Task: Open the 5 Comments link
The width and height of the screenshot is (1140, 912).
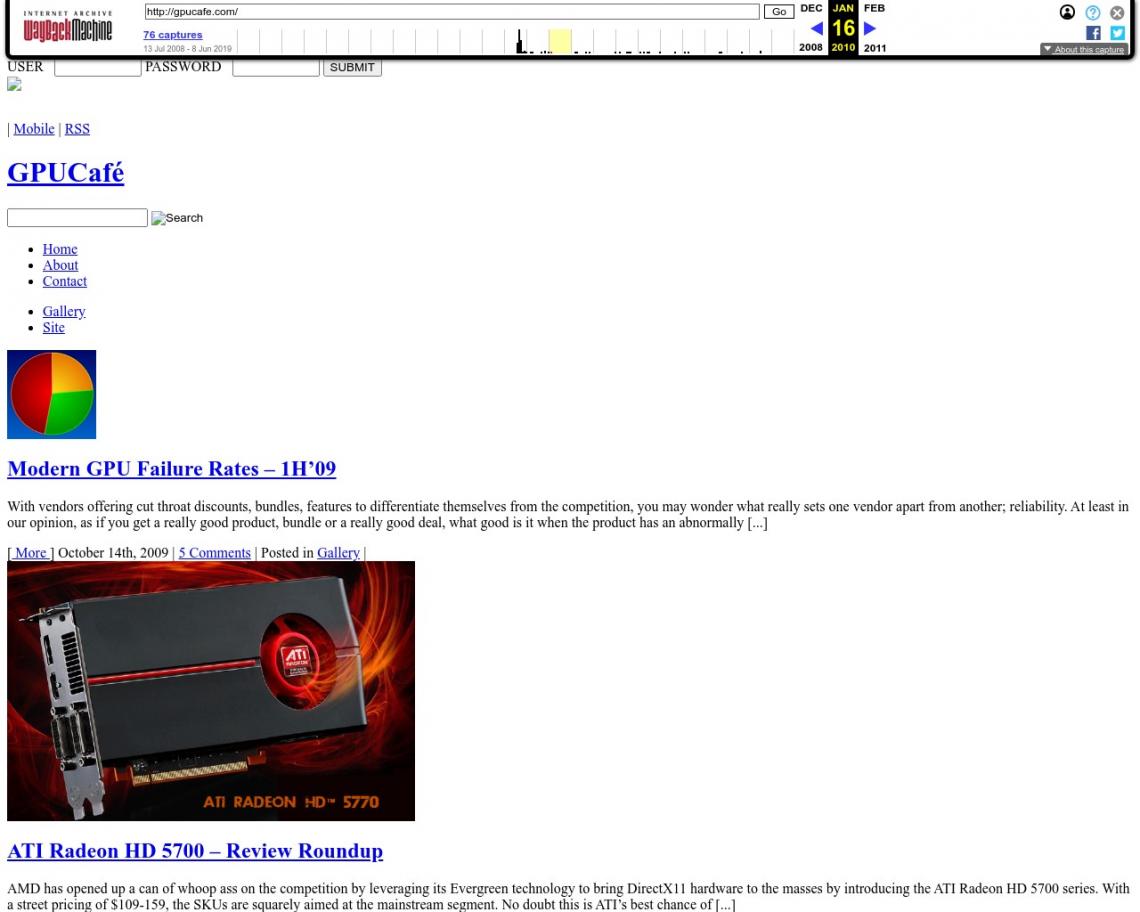Action: [x=214, y=552]
